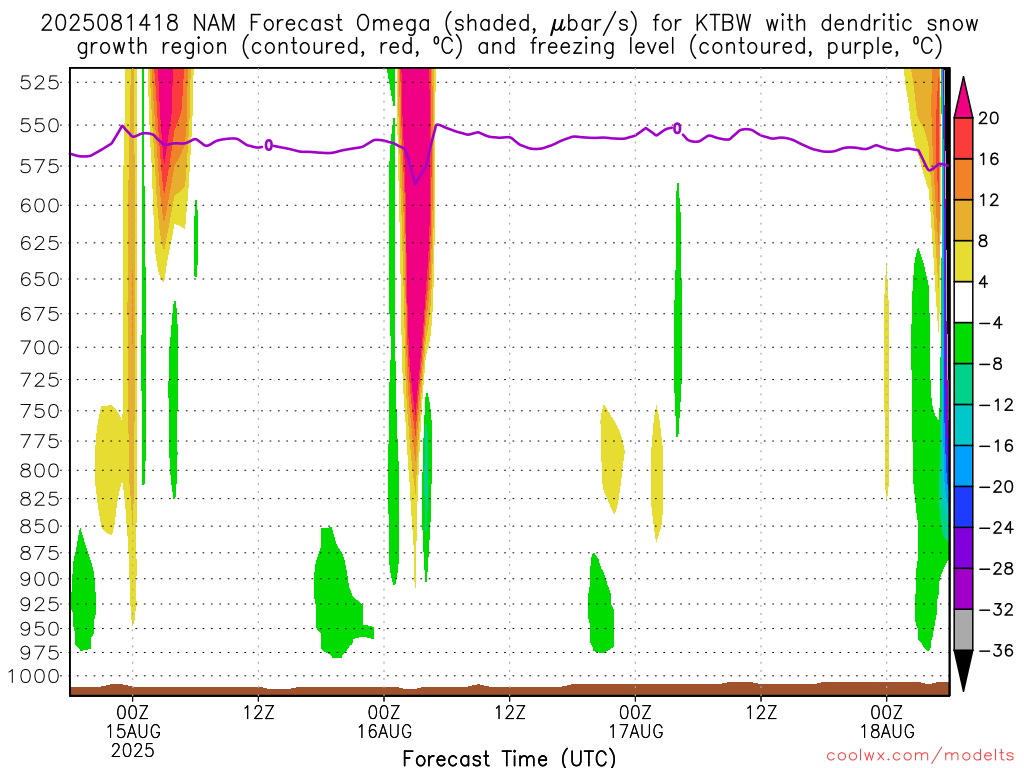The height and width of the screenshot is (768, 1024).
Task: Click the magenta color bar segment above 20
Action: point(963,97)
